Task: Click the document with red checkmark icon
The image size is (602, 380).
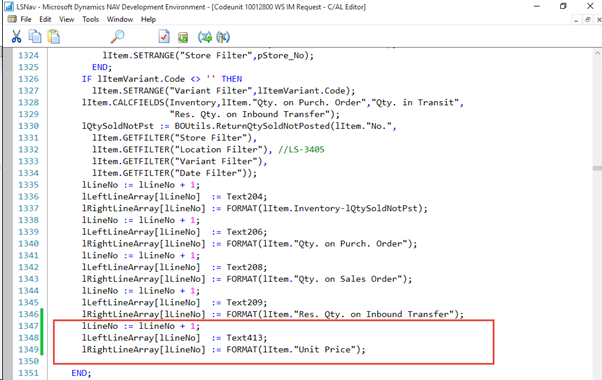Action: click(164, 36)
